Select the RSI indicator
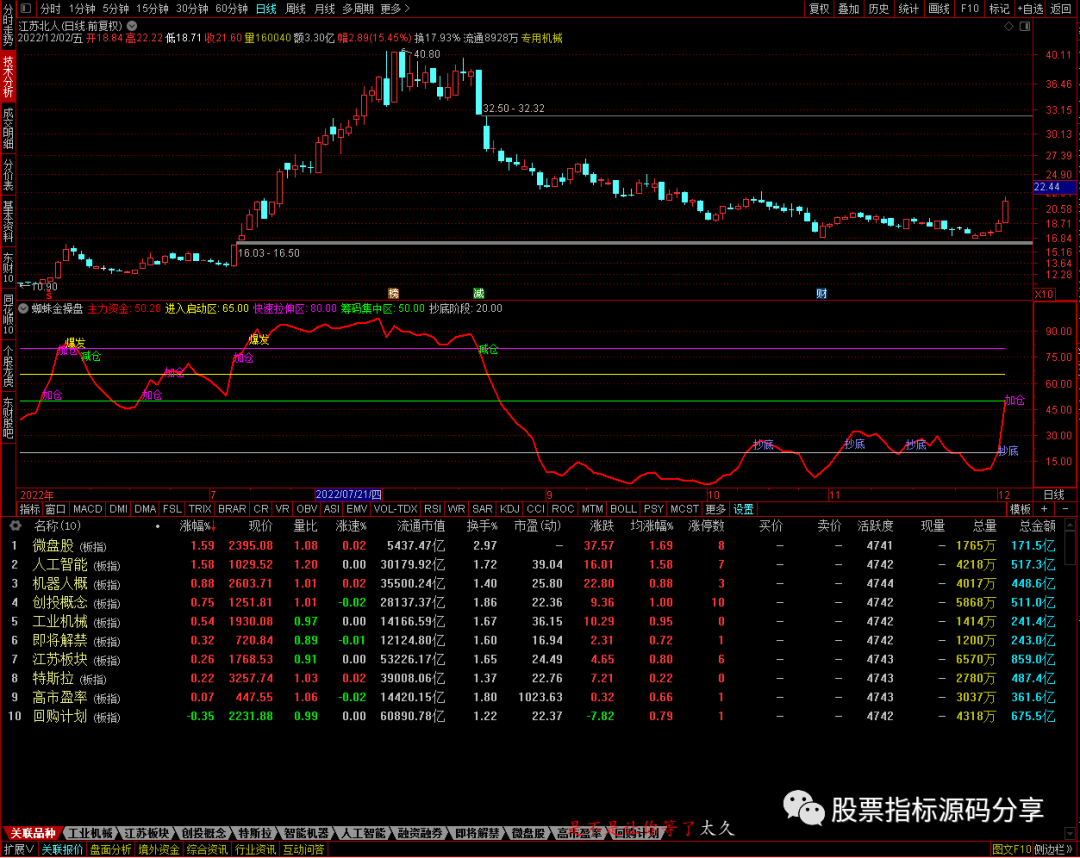Viewport: 1080px width, 858px height. pyautogui.click(x=433, y=509)
